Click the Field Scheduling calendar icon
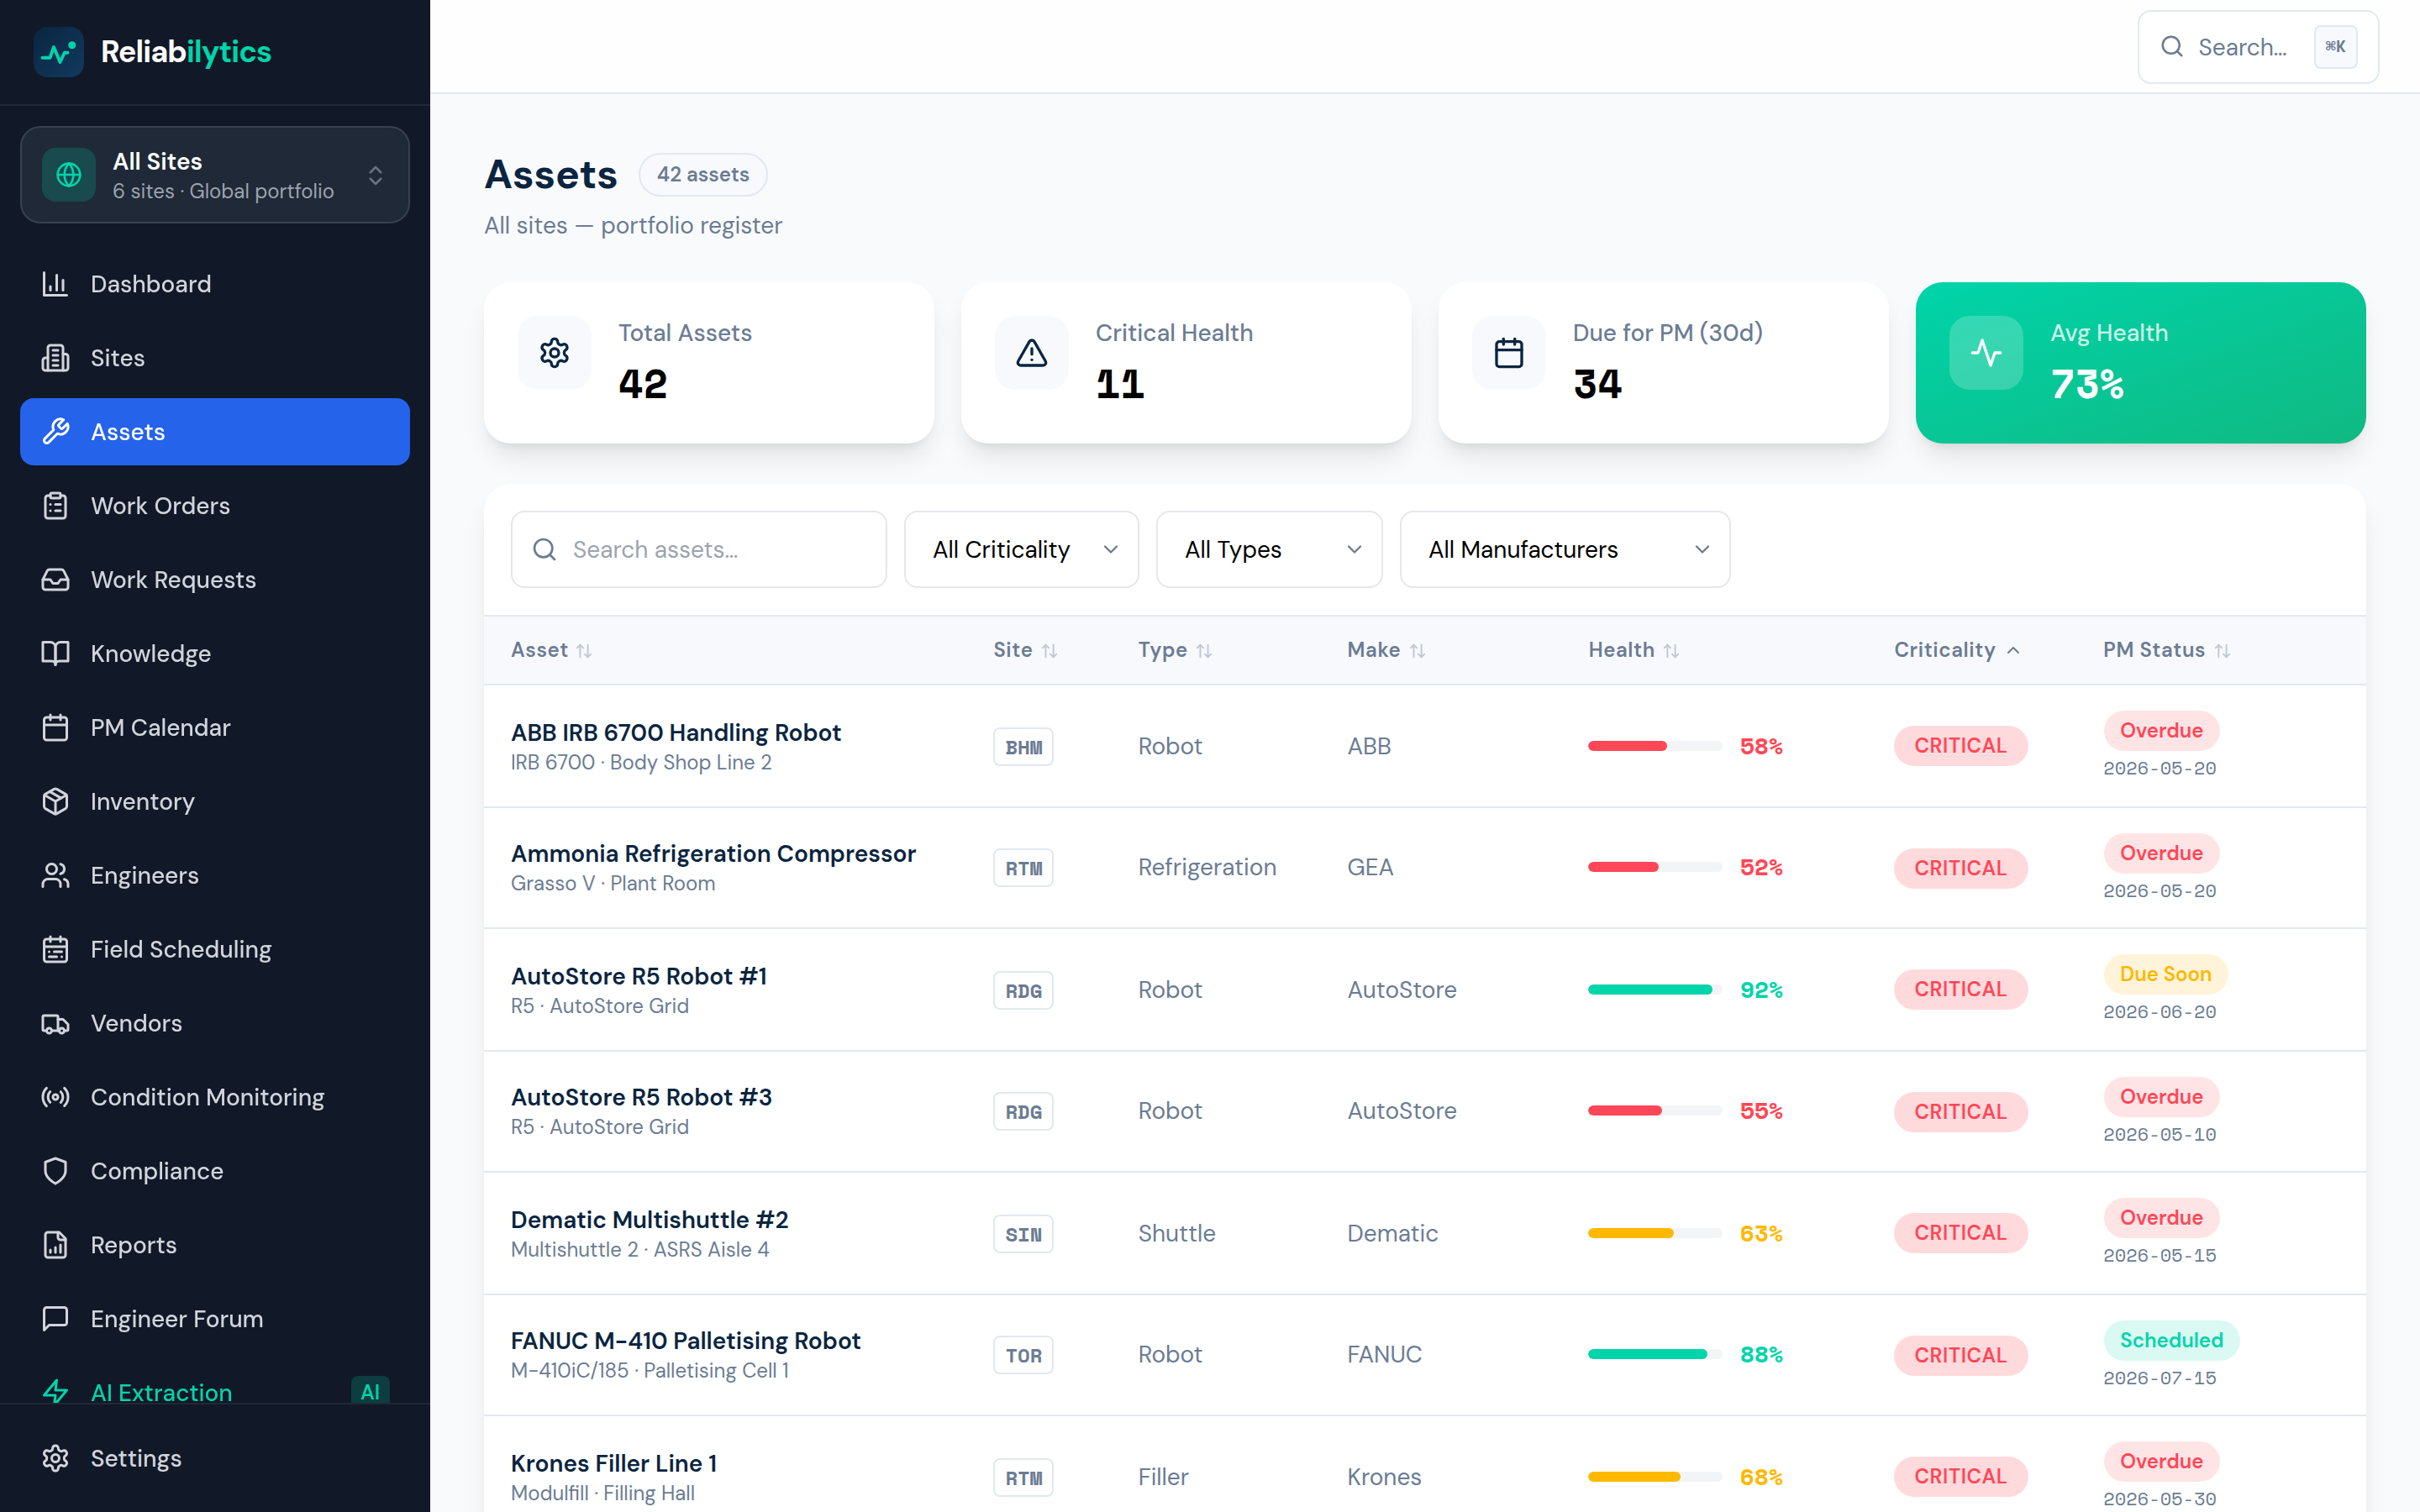 55,950
